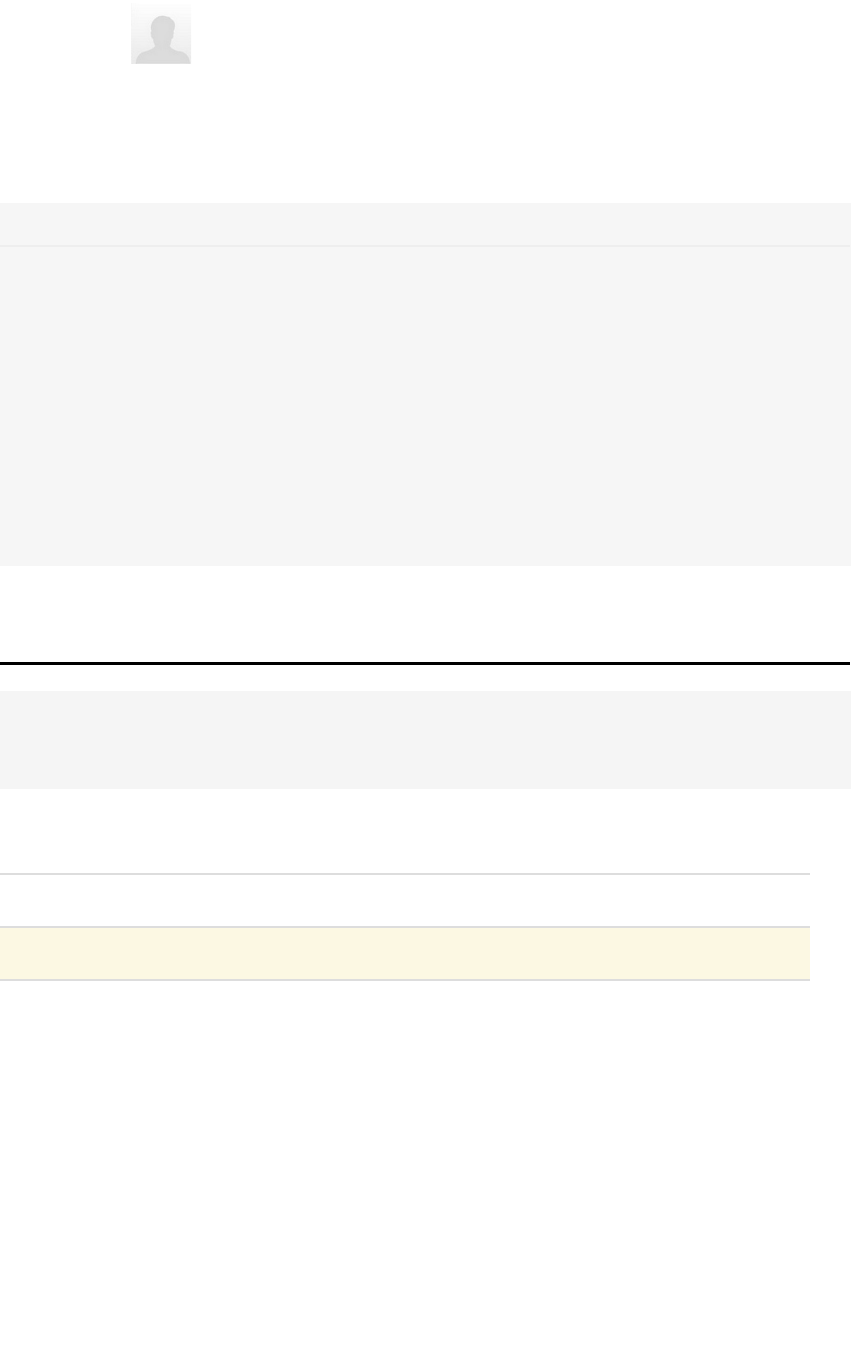Viewport: 851px width, 1347px height.
Task: Click the small gray box below the black line
Action: pos(425,739)
